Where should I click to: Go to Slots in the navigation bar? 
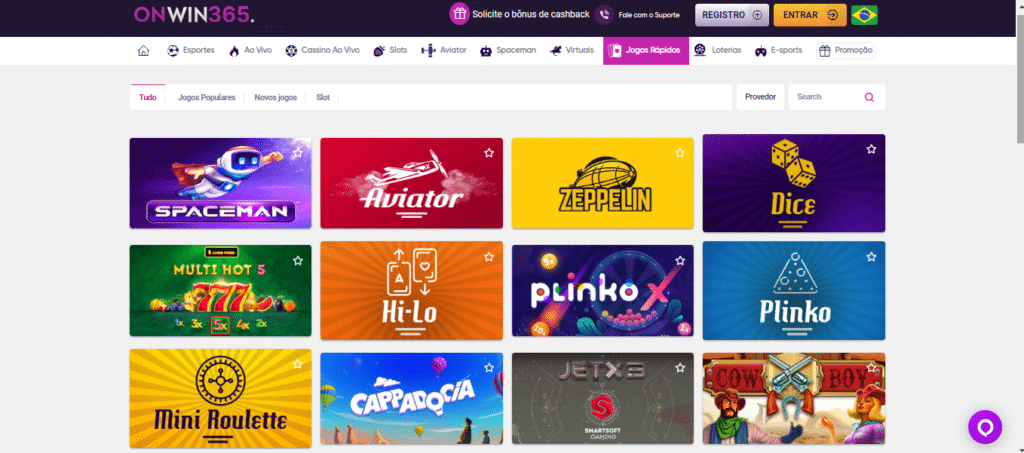(390, 50)
